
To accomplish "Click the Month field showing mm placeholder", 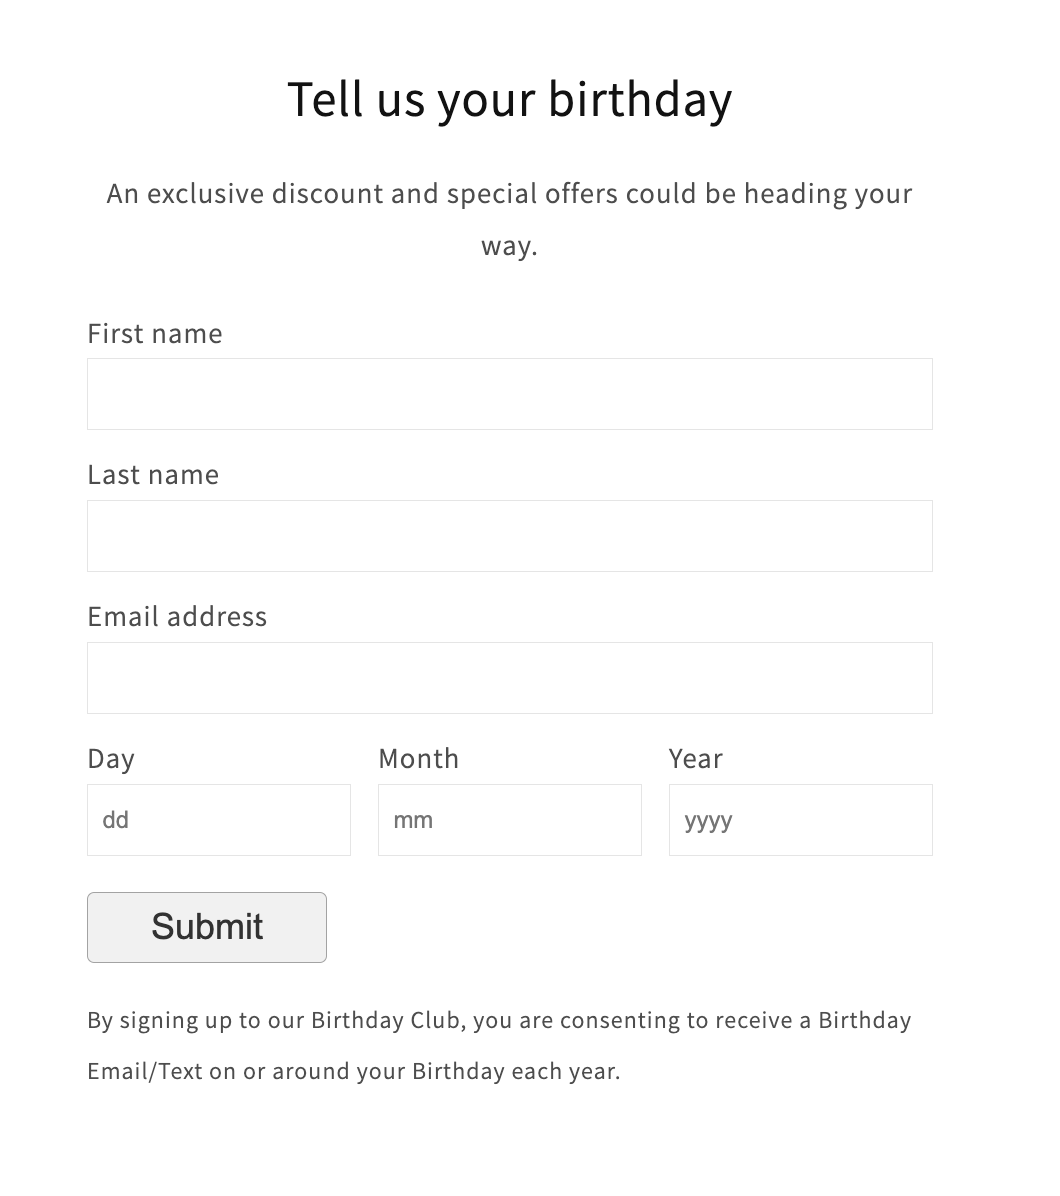I will [x=510, y=820].
